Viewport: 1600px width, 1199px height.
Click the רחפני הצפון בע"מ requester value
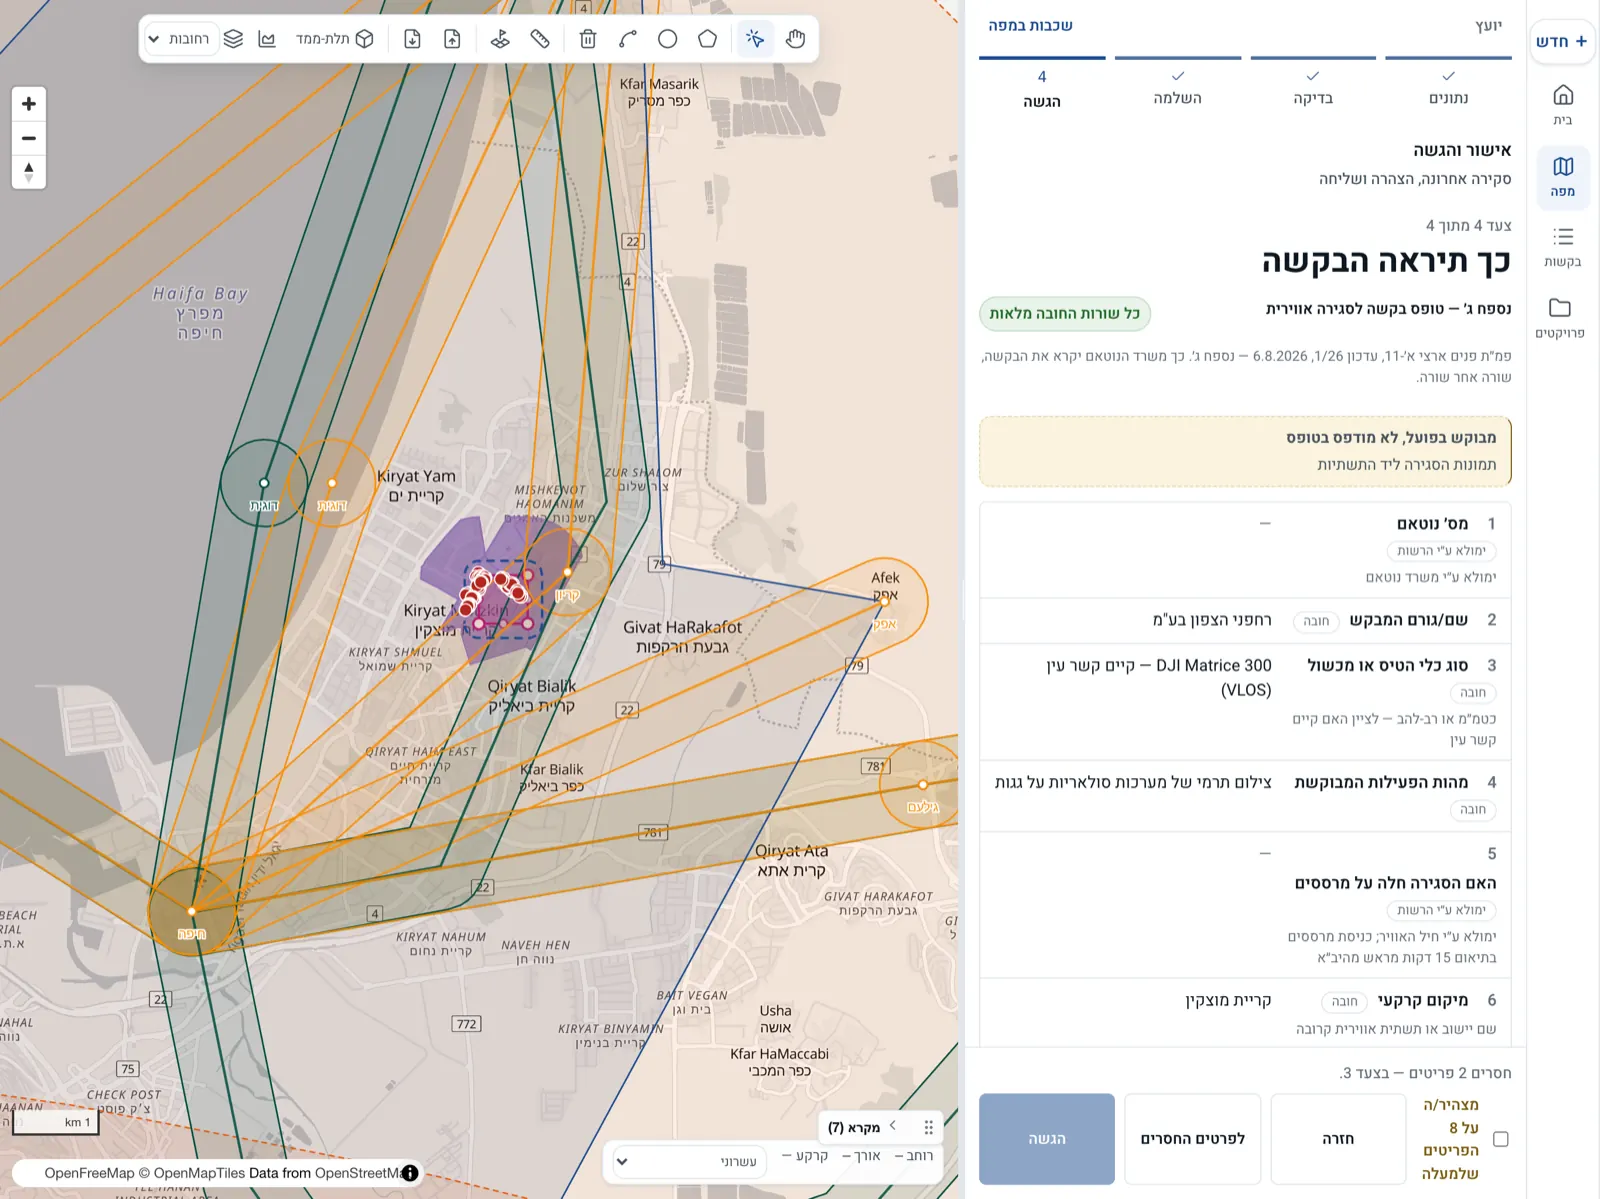pyautogui.click(x=1212, y=620)
